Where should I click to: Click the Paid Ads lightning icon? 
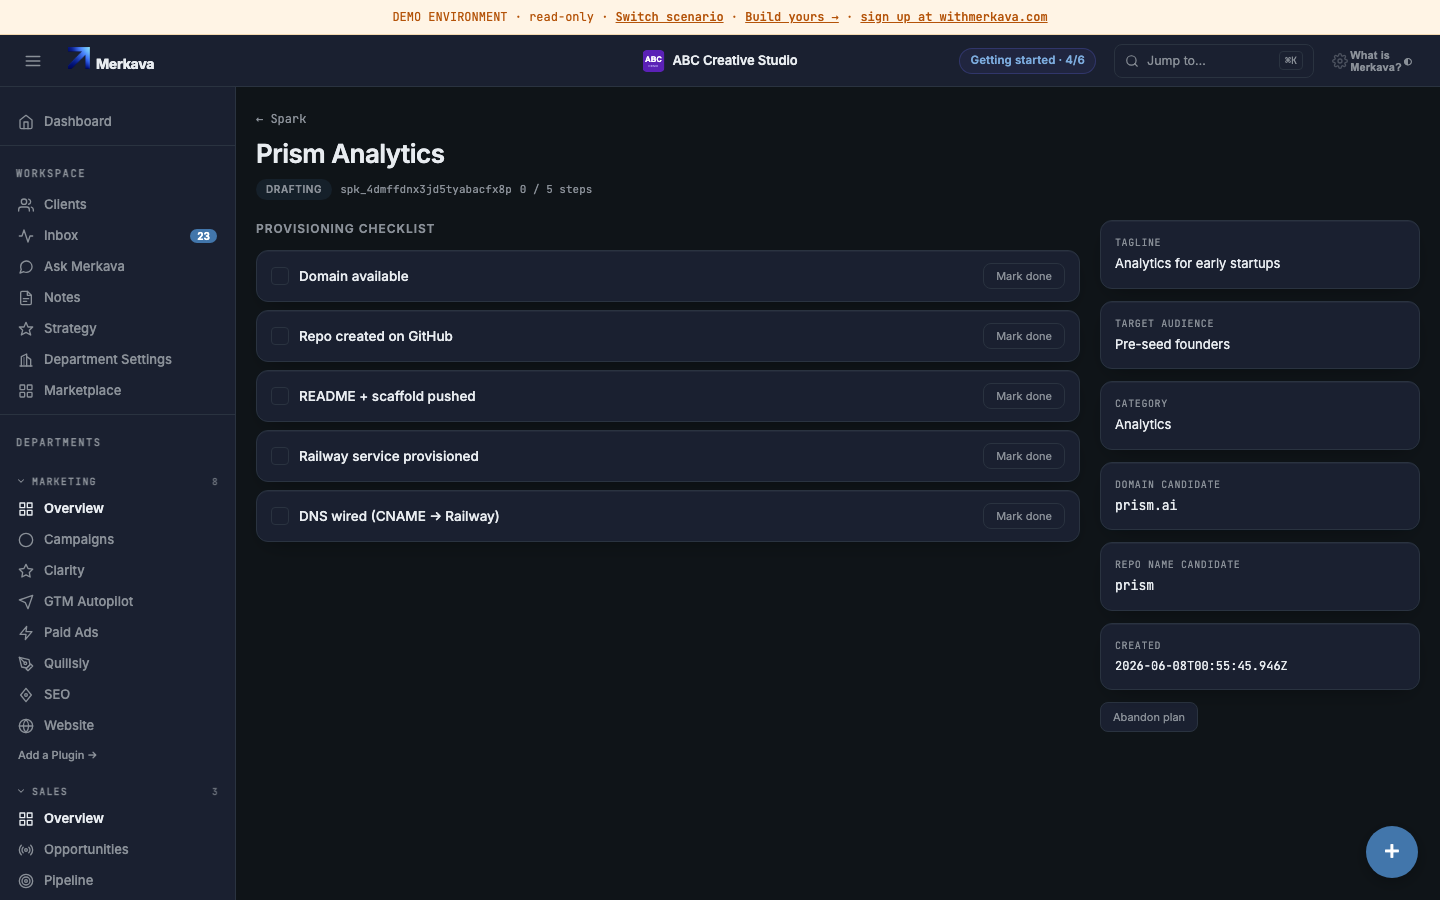pyautogui.click(x=26, y=633)
